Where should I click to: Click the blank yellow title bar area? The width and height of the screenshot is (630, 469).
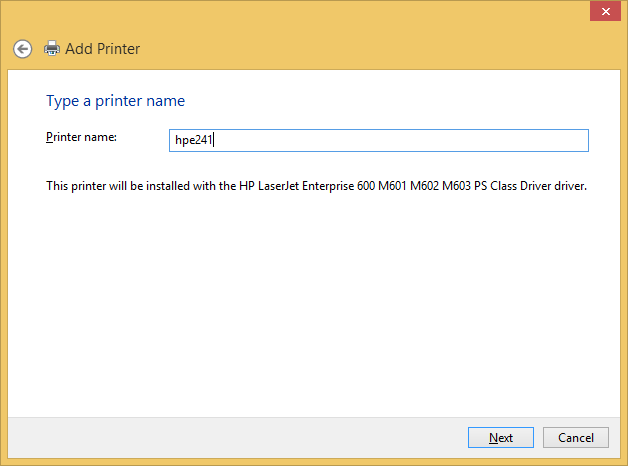click(300, 12)
